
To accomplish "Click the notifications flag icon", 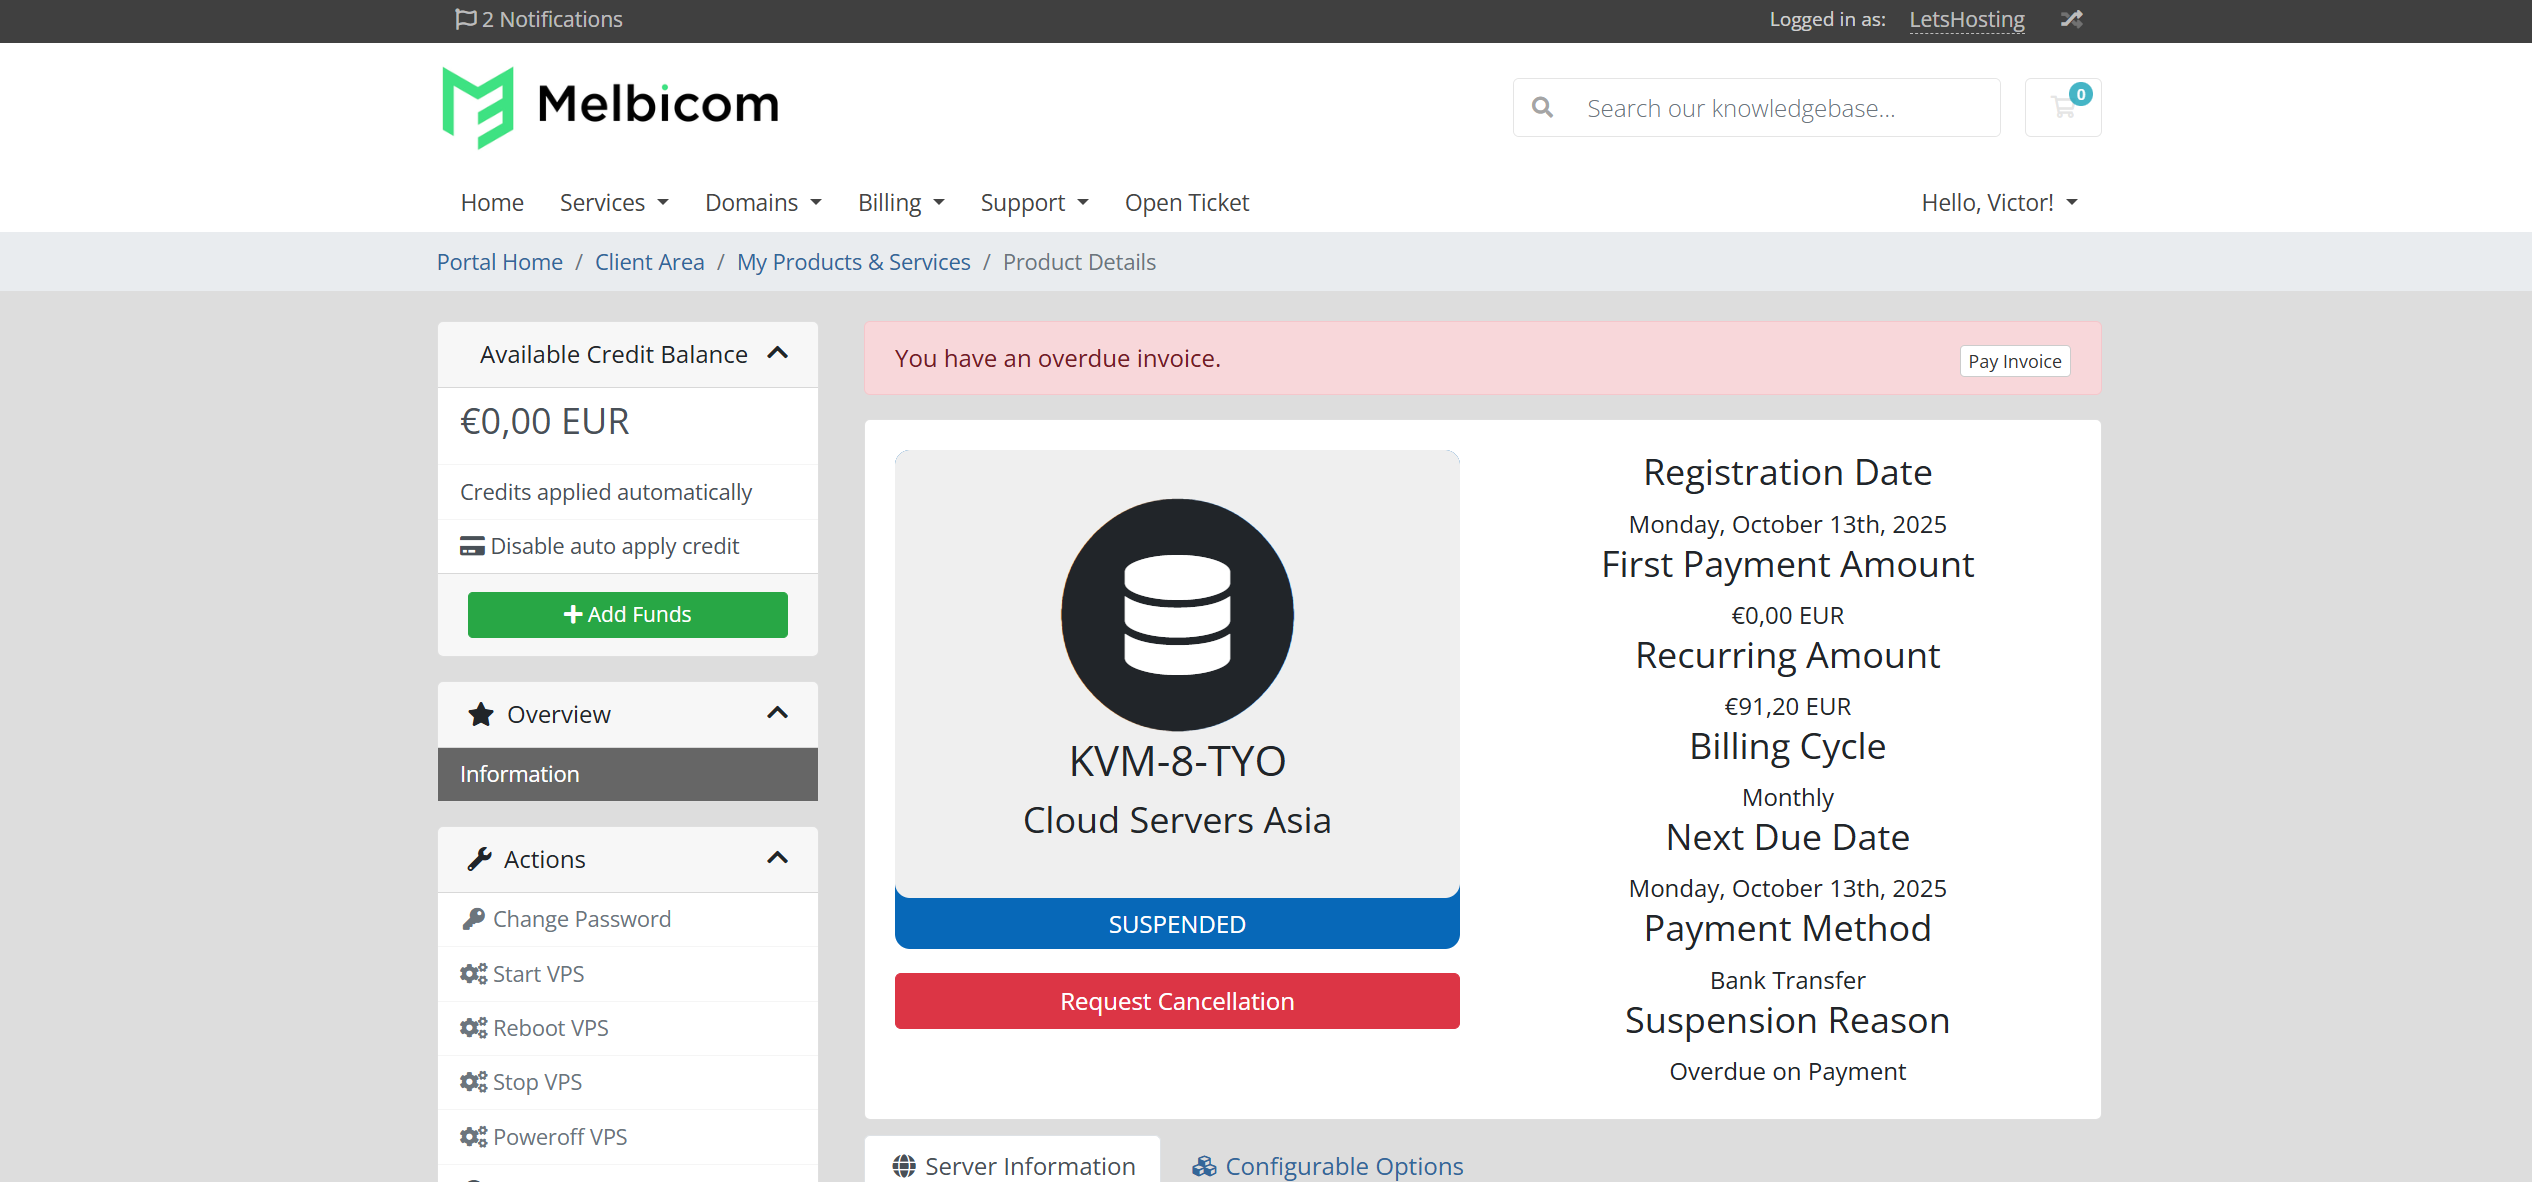I will (465, 19).
